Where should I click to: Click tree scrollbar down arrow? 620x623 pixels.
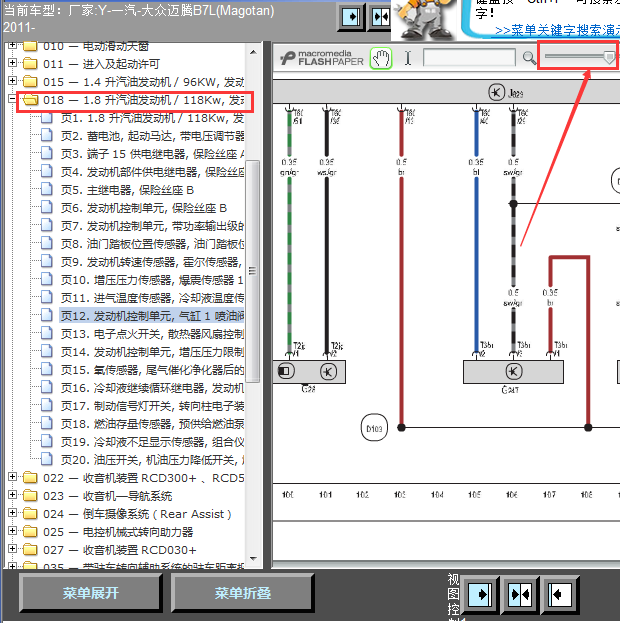[253, 559]
